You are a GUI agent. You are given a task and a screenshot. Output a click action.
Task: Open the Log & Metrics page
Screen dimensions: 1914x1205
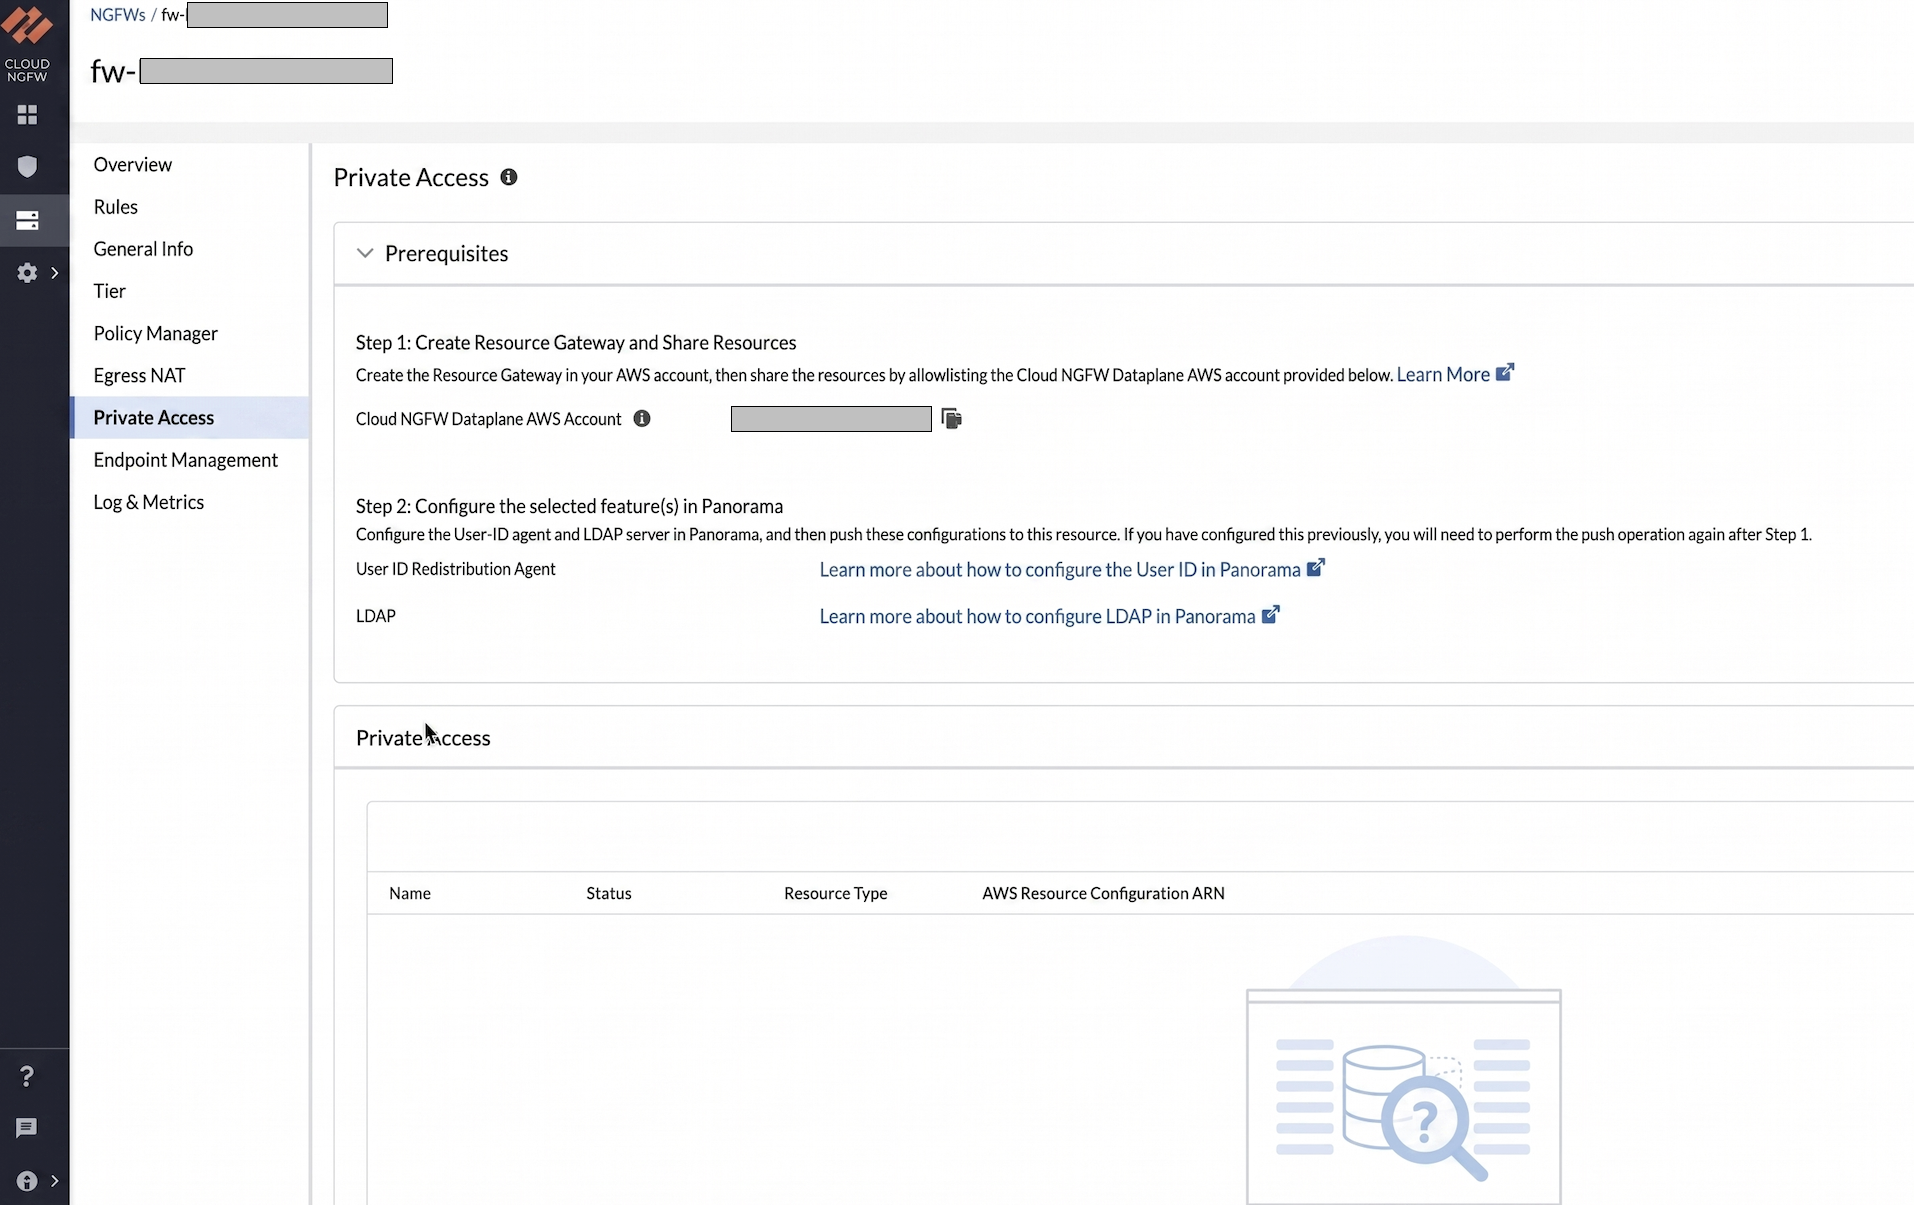click(x=148, y=502)
